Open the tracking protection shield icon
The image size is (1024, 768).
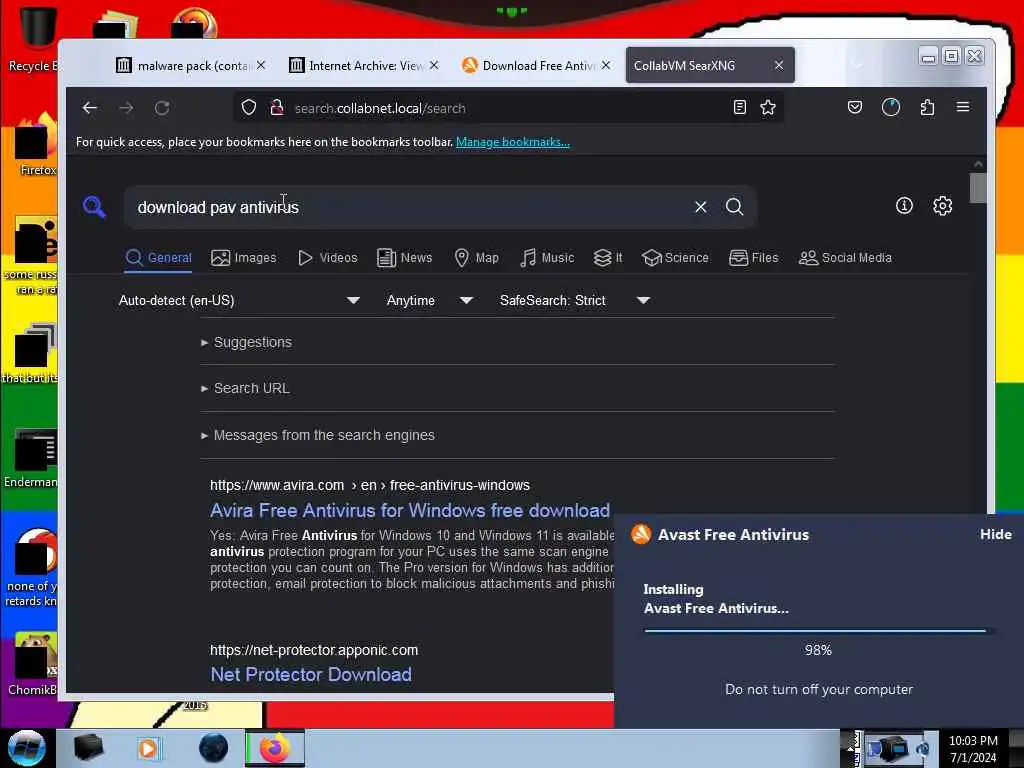click(x=249, y=108)
